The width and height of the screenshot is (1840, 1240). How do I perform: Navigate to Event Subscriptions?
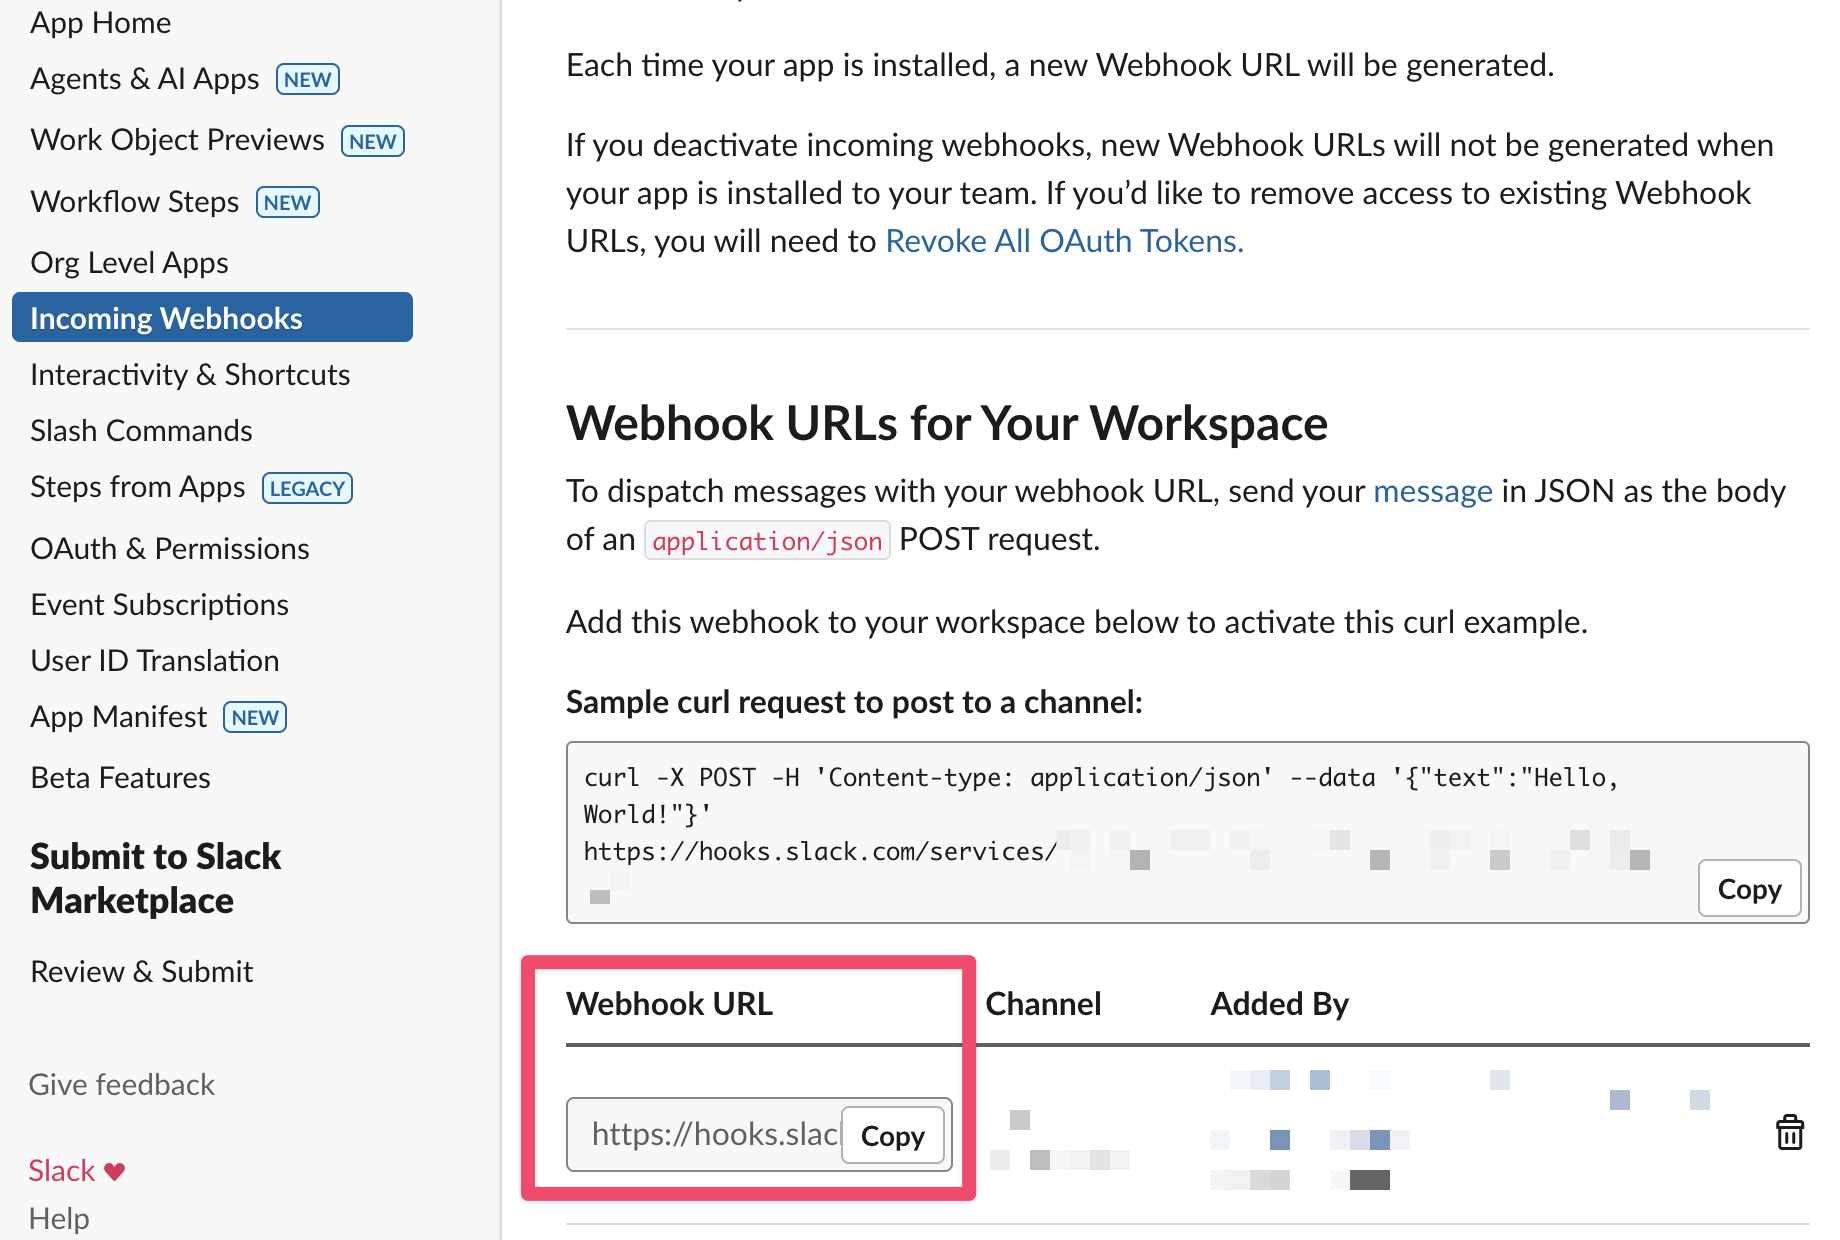(159, 605)
